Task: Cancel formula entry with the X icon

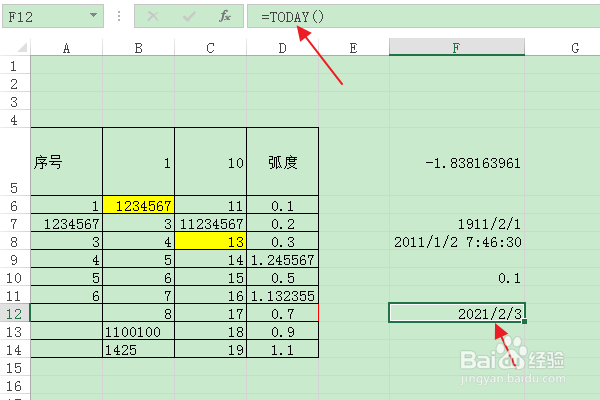Action: pyautogui.click(x=153, y=16)
